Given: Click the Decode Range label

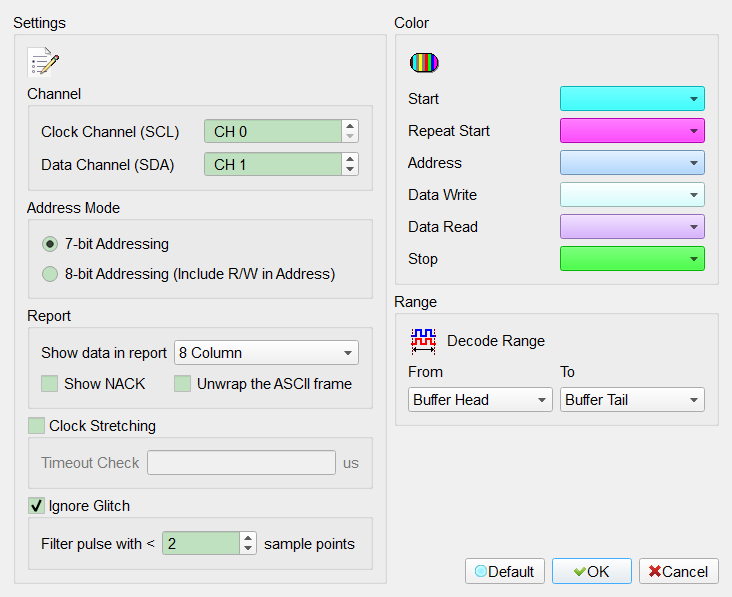Looking at the screenshot, I should 496,341.
